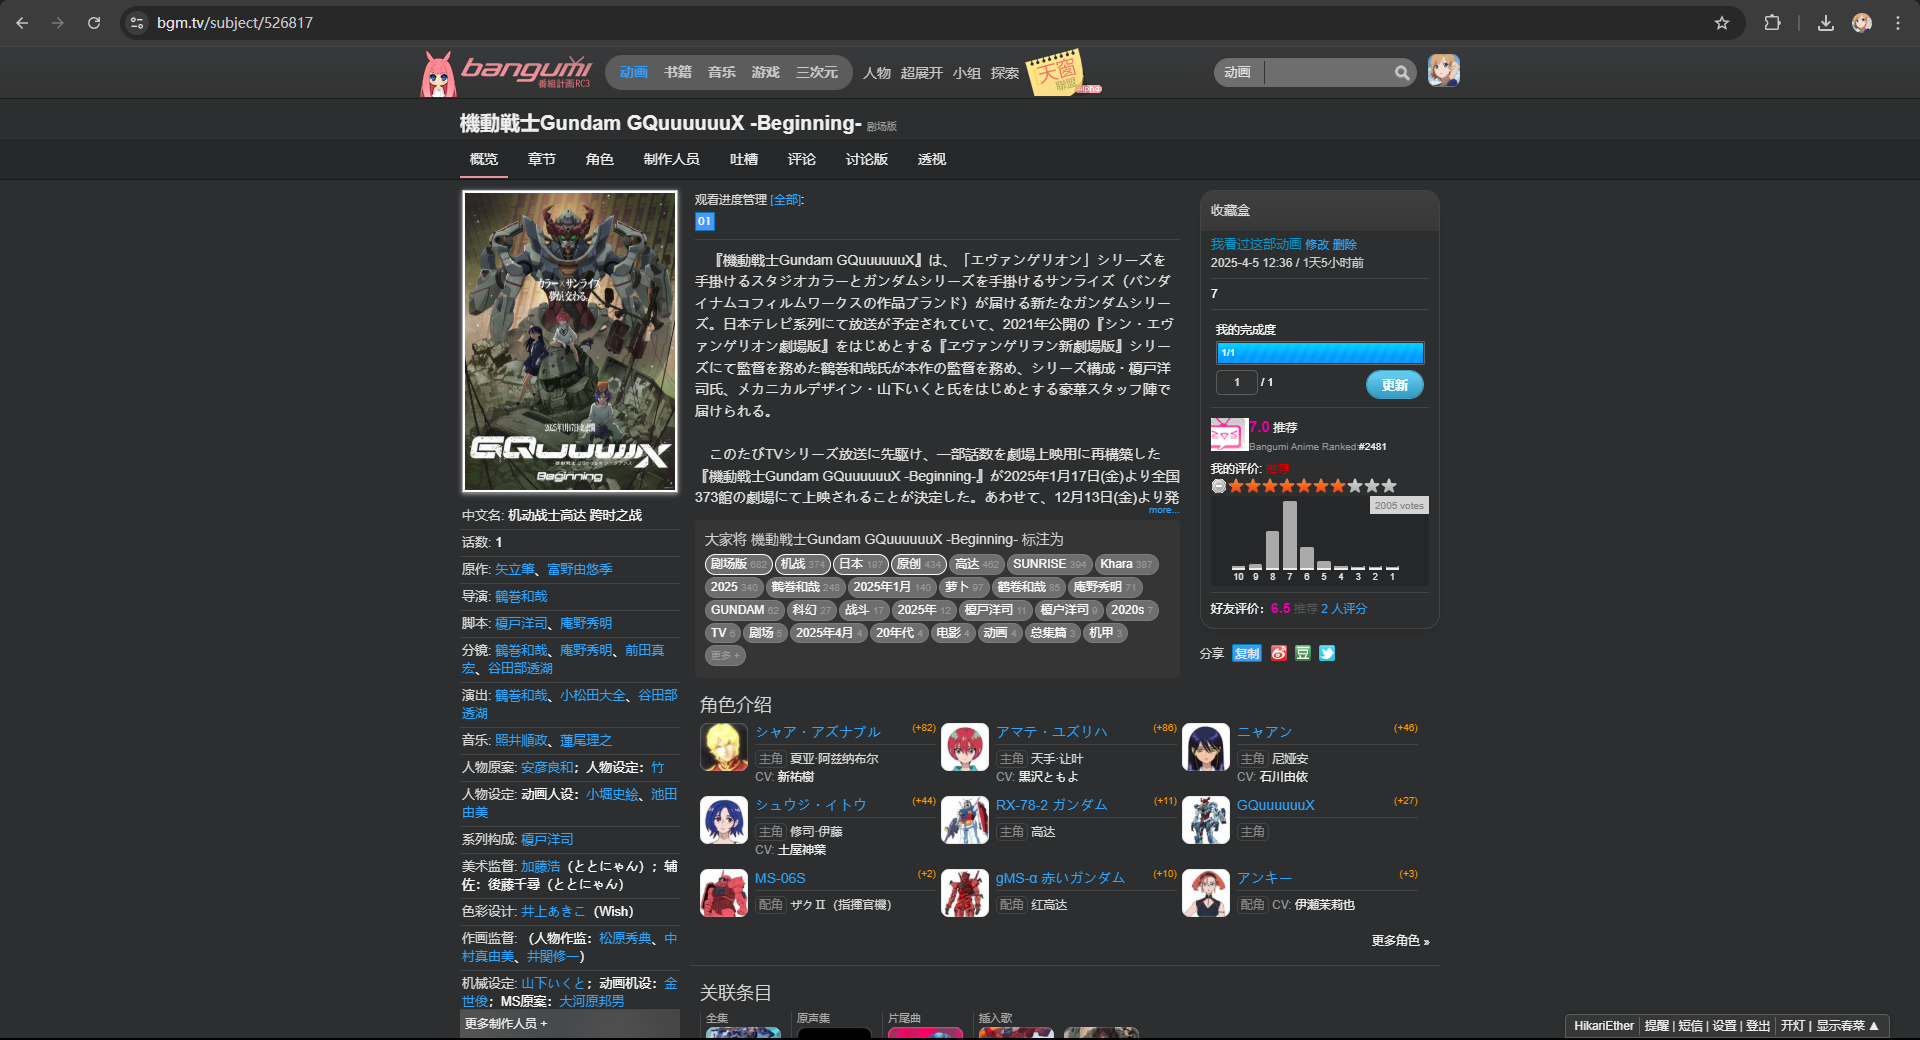Image resolution: width=1920 pixels, height=1040 pixels.
Task: Click the episode count input field
Action: (x=1236, y=382)
